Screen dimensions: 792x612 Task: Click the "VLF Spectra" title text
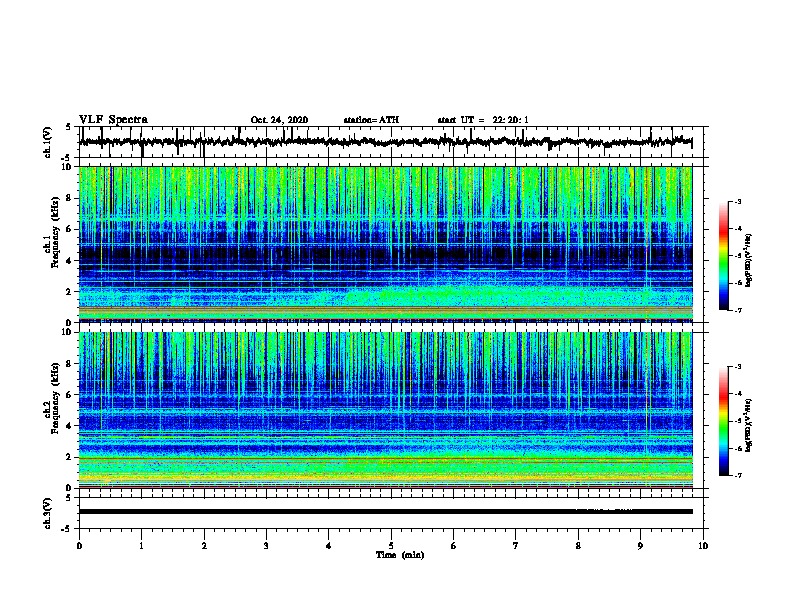[x=113, y=120]
